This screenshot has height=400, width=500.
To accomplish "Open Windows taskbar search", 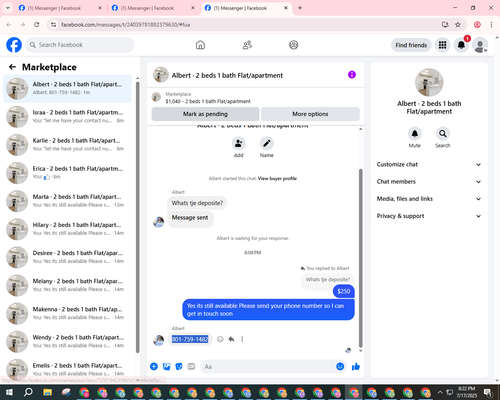I will tap(28, 392).
